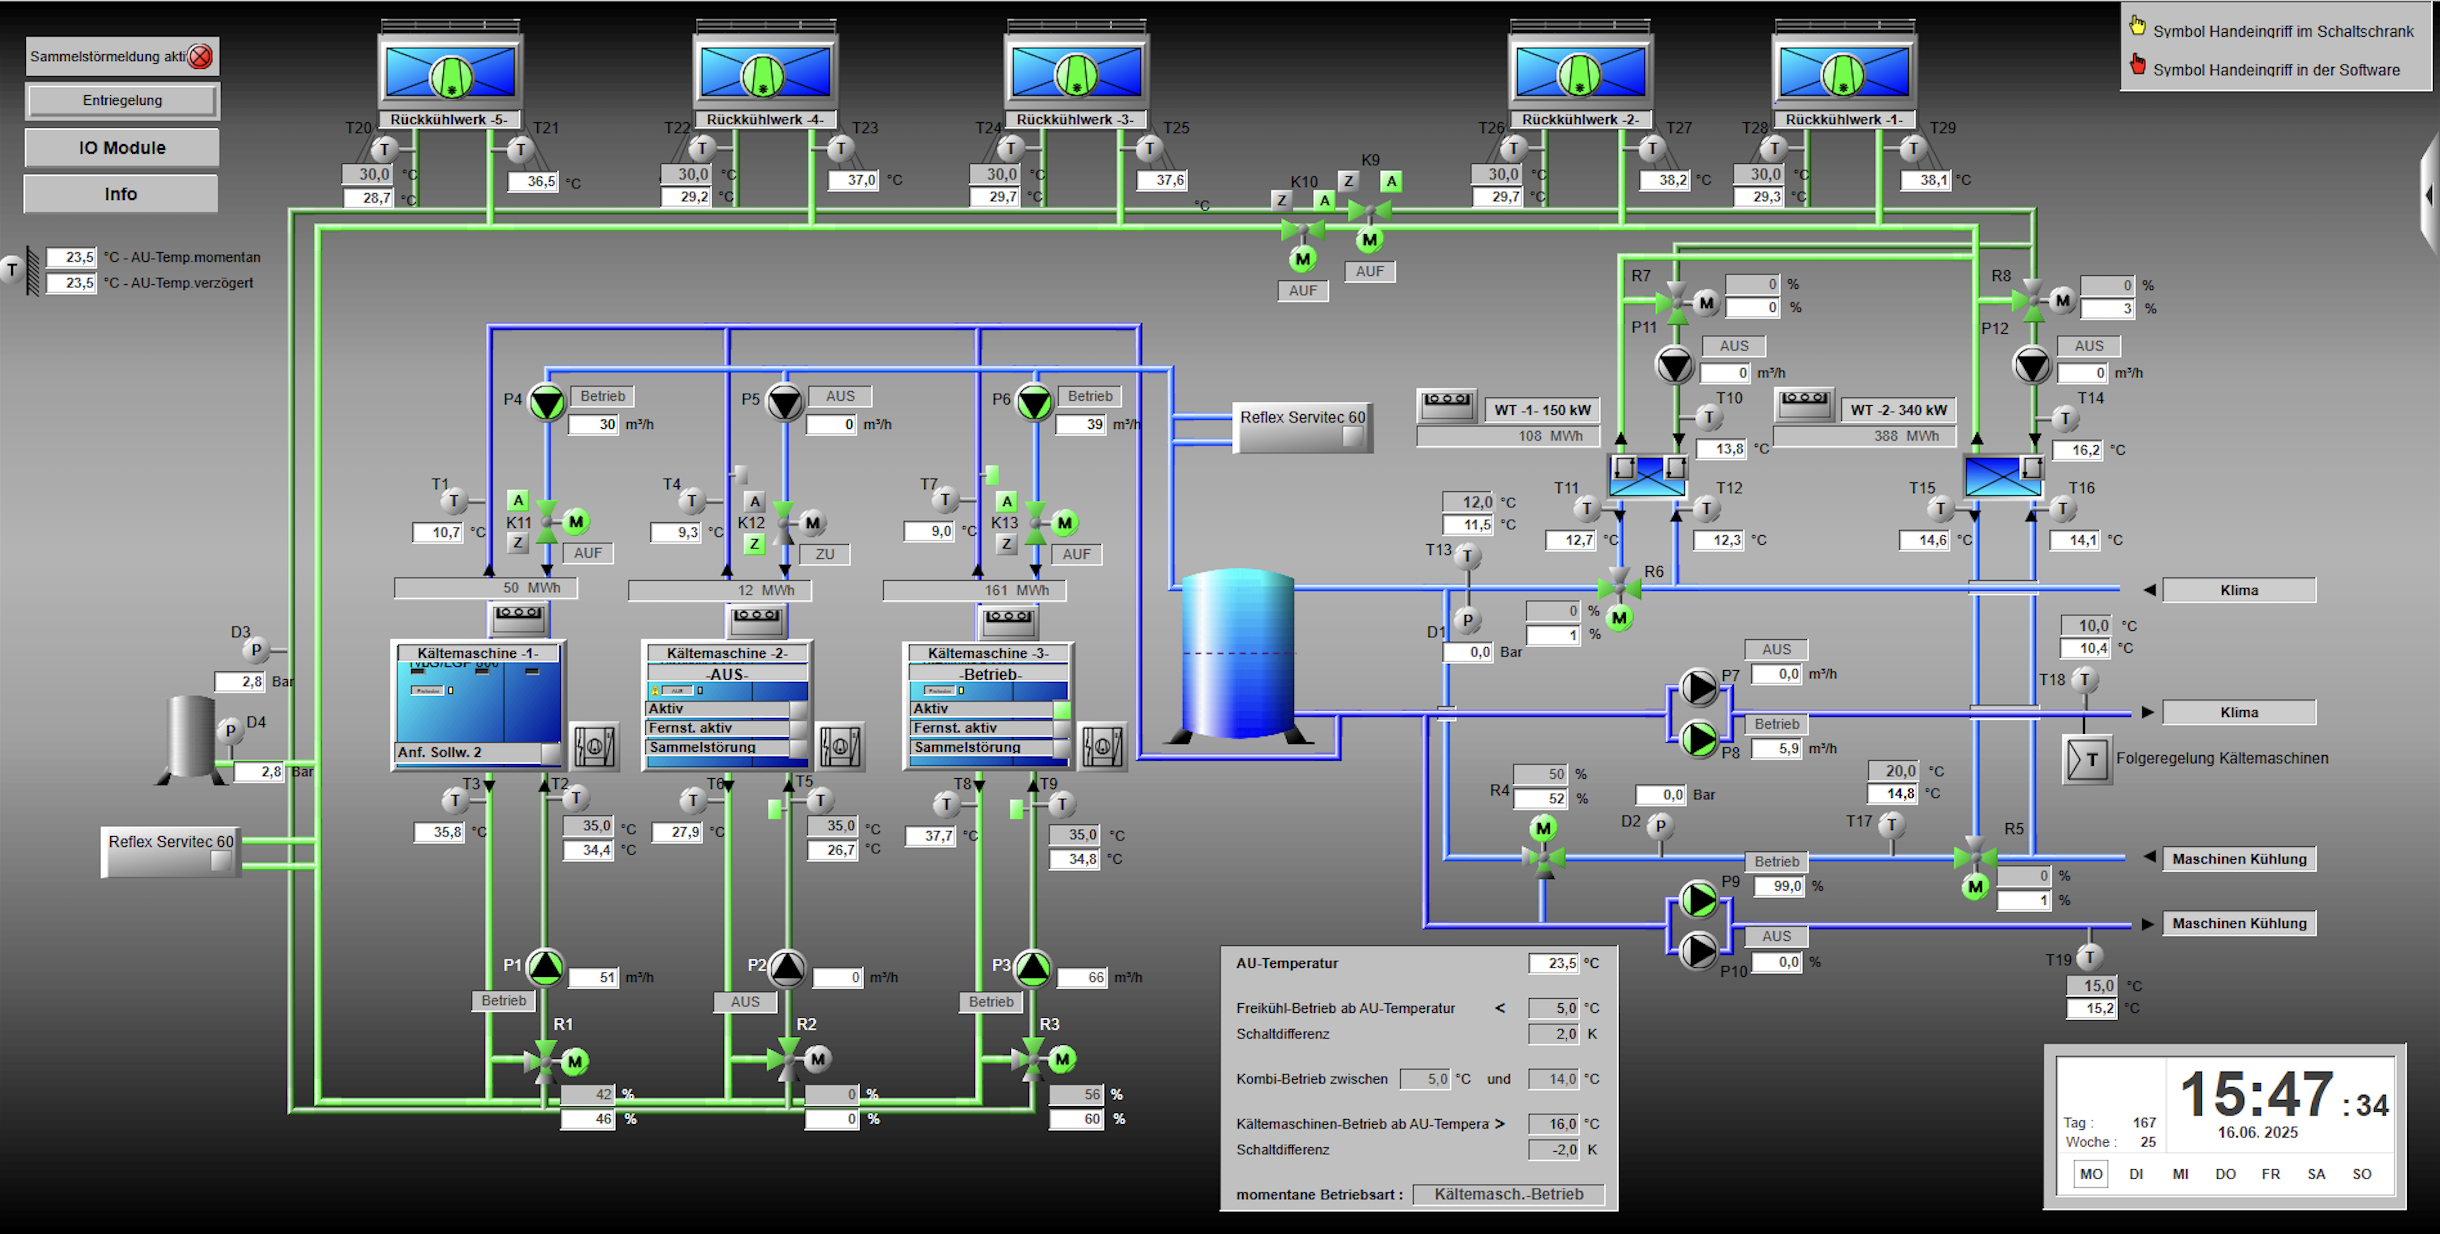The image size is (2440, 1234).
Task: Toggle K11 valve to A position
Action: click(518, 500)
